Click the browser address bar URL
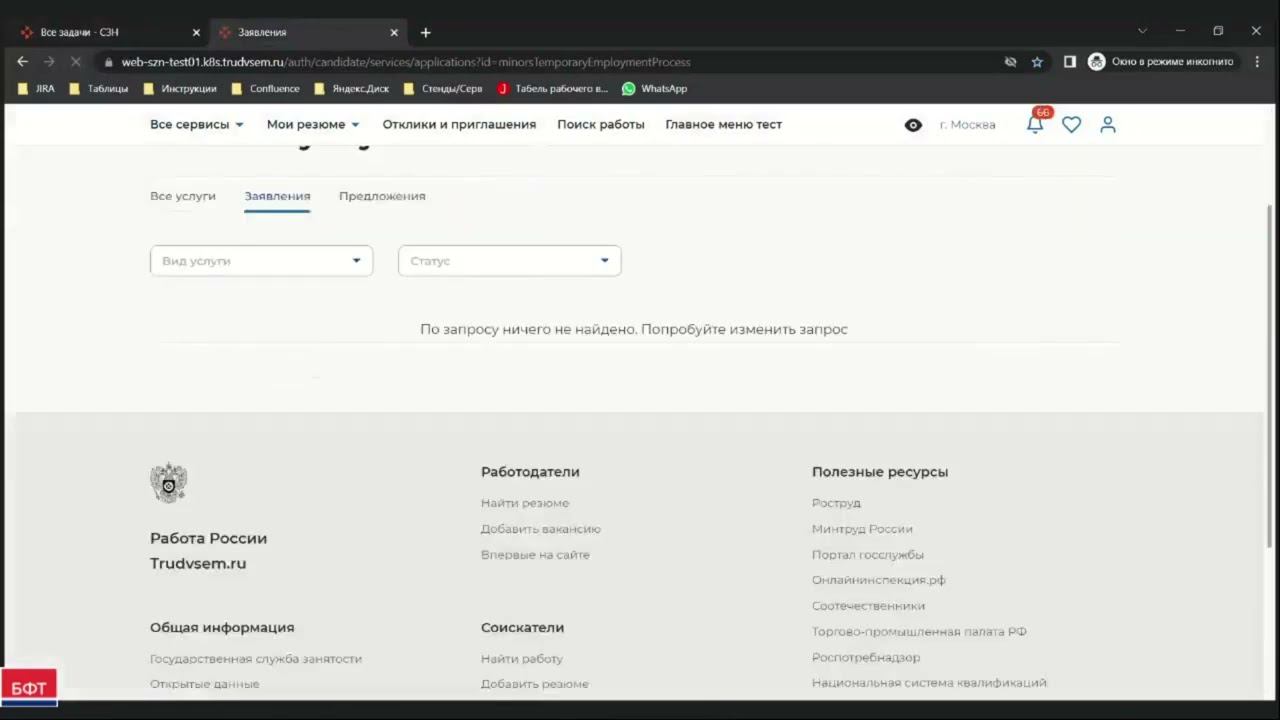Screen dimensions: 1280x720 [406, 62]
